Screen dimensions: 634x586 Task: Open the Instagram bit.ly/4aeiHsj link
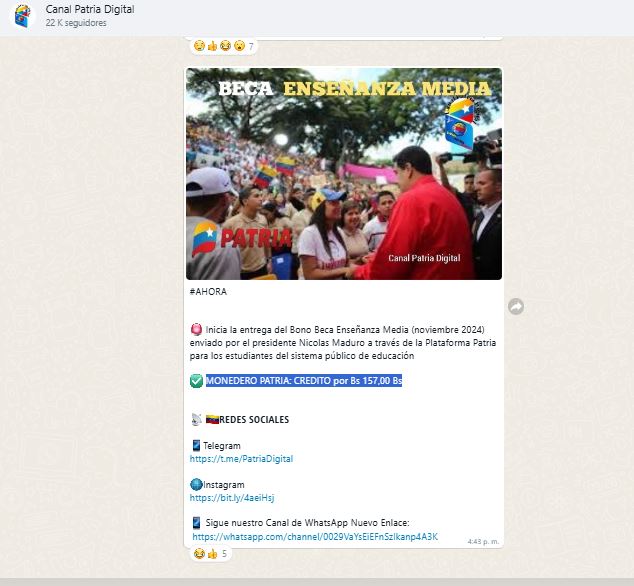(x=232, y=498)
